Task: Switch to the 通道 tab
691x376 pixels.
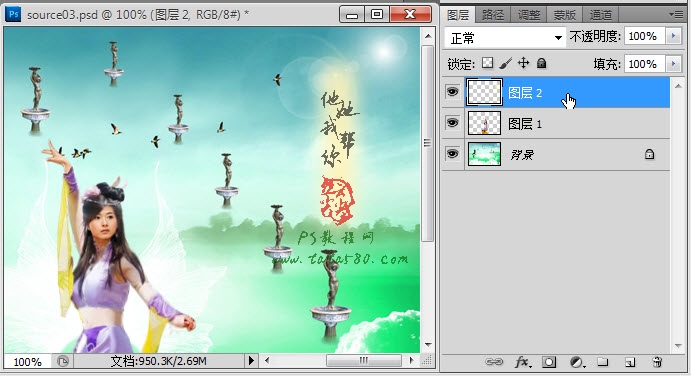Action: (x=601, y=15)
